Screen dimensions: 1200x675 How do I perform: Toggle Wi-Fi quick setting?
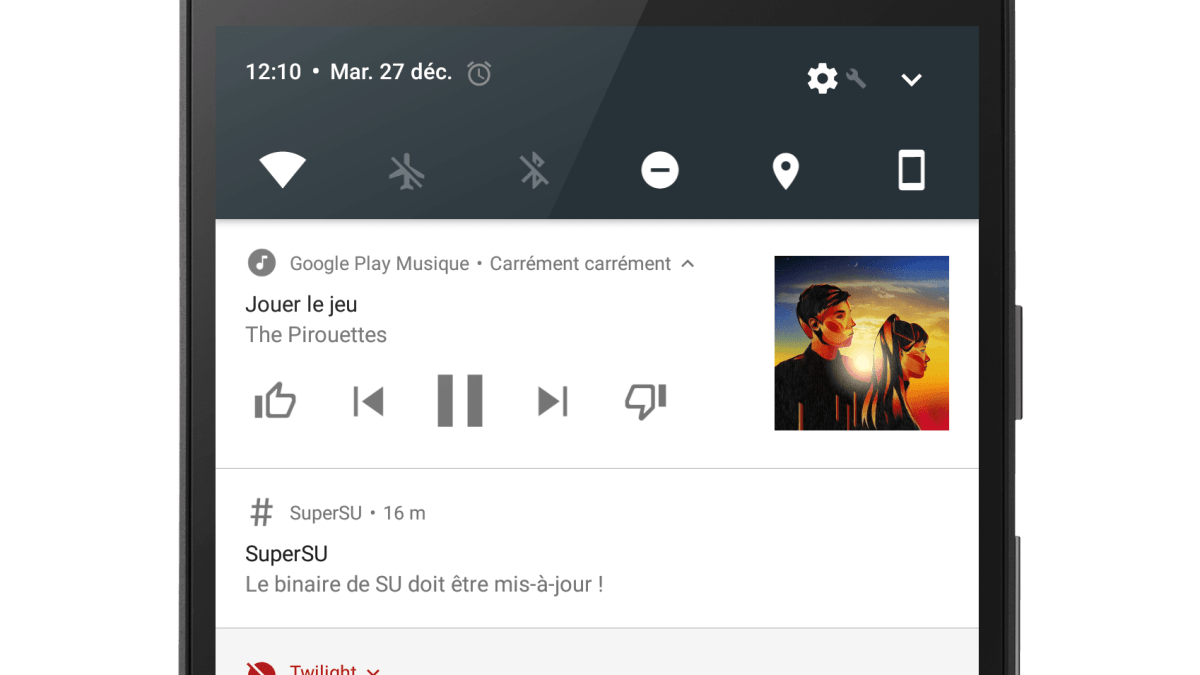pos(283,171)
